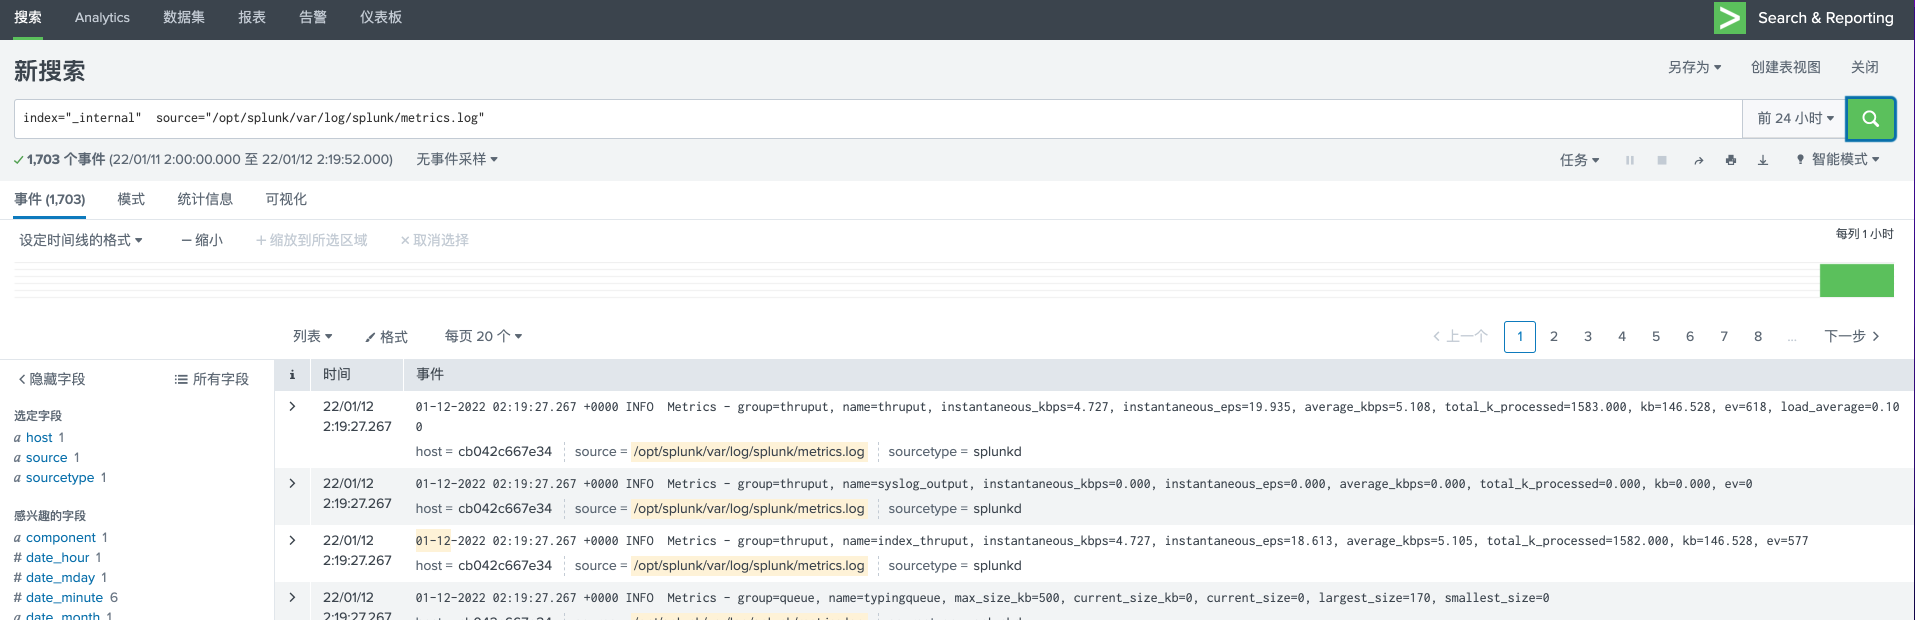Screen dimensions: 1915x620
Task: Open 前 24 小时 time range picker
Action: click(1795, 118)
